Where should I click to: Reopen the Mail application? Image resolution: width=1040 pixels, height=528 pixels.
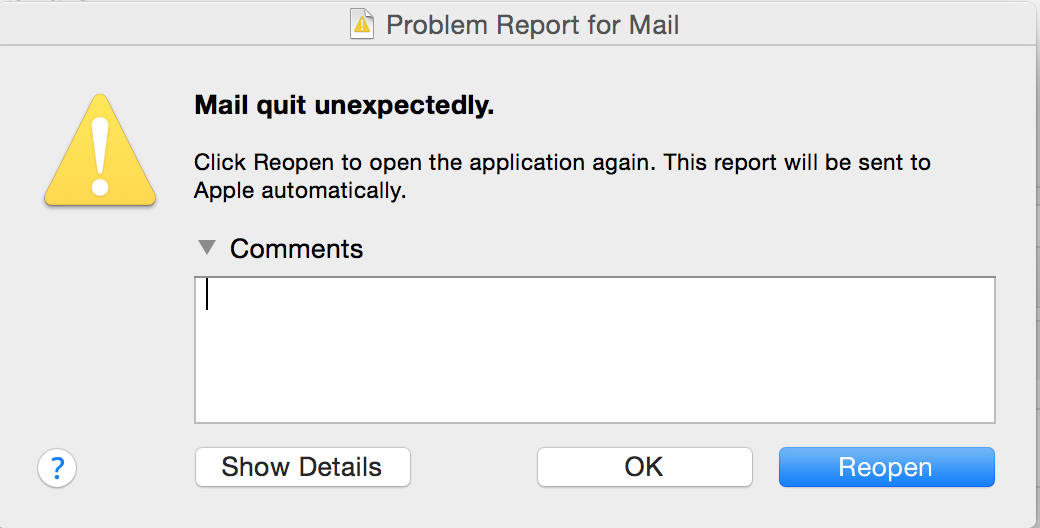pyautogui.click(x=887, y=467)
